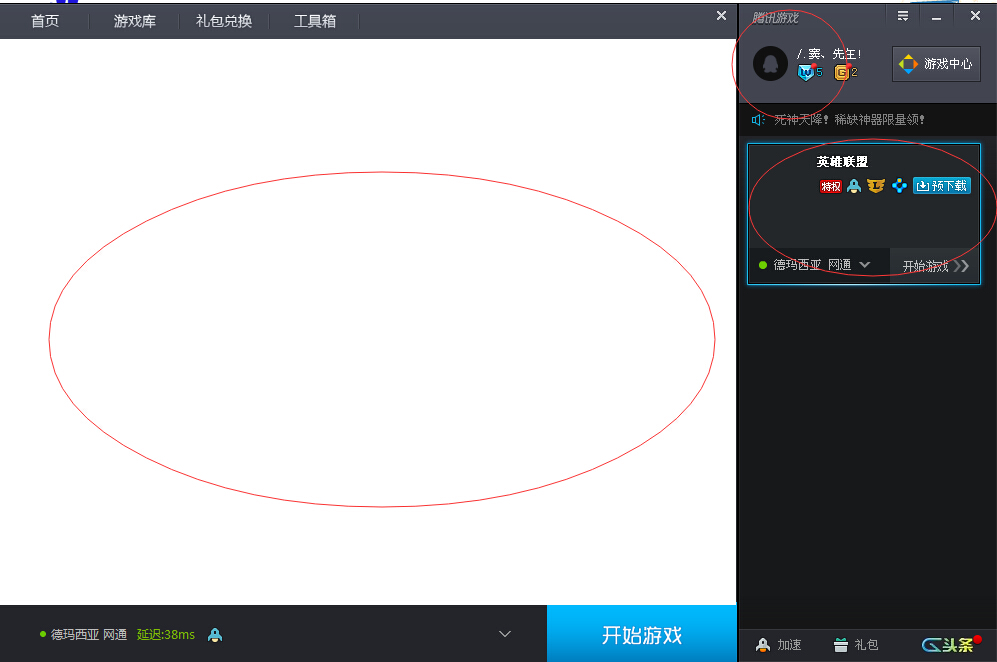Open the 头条 headlines icon

950,645
